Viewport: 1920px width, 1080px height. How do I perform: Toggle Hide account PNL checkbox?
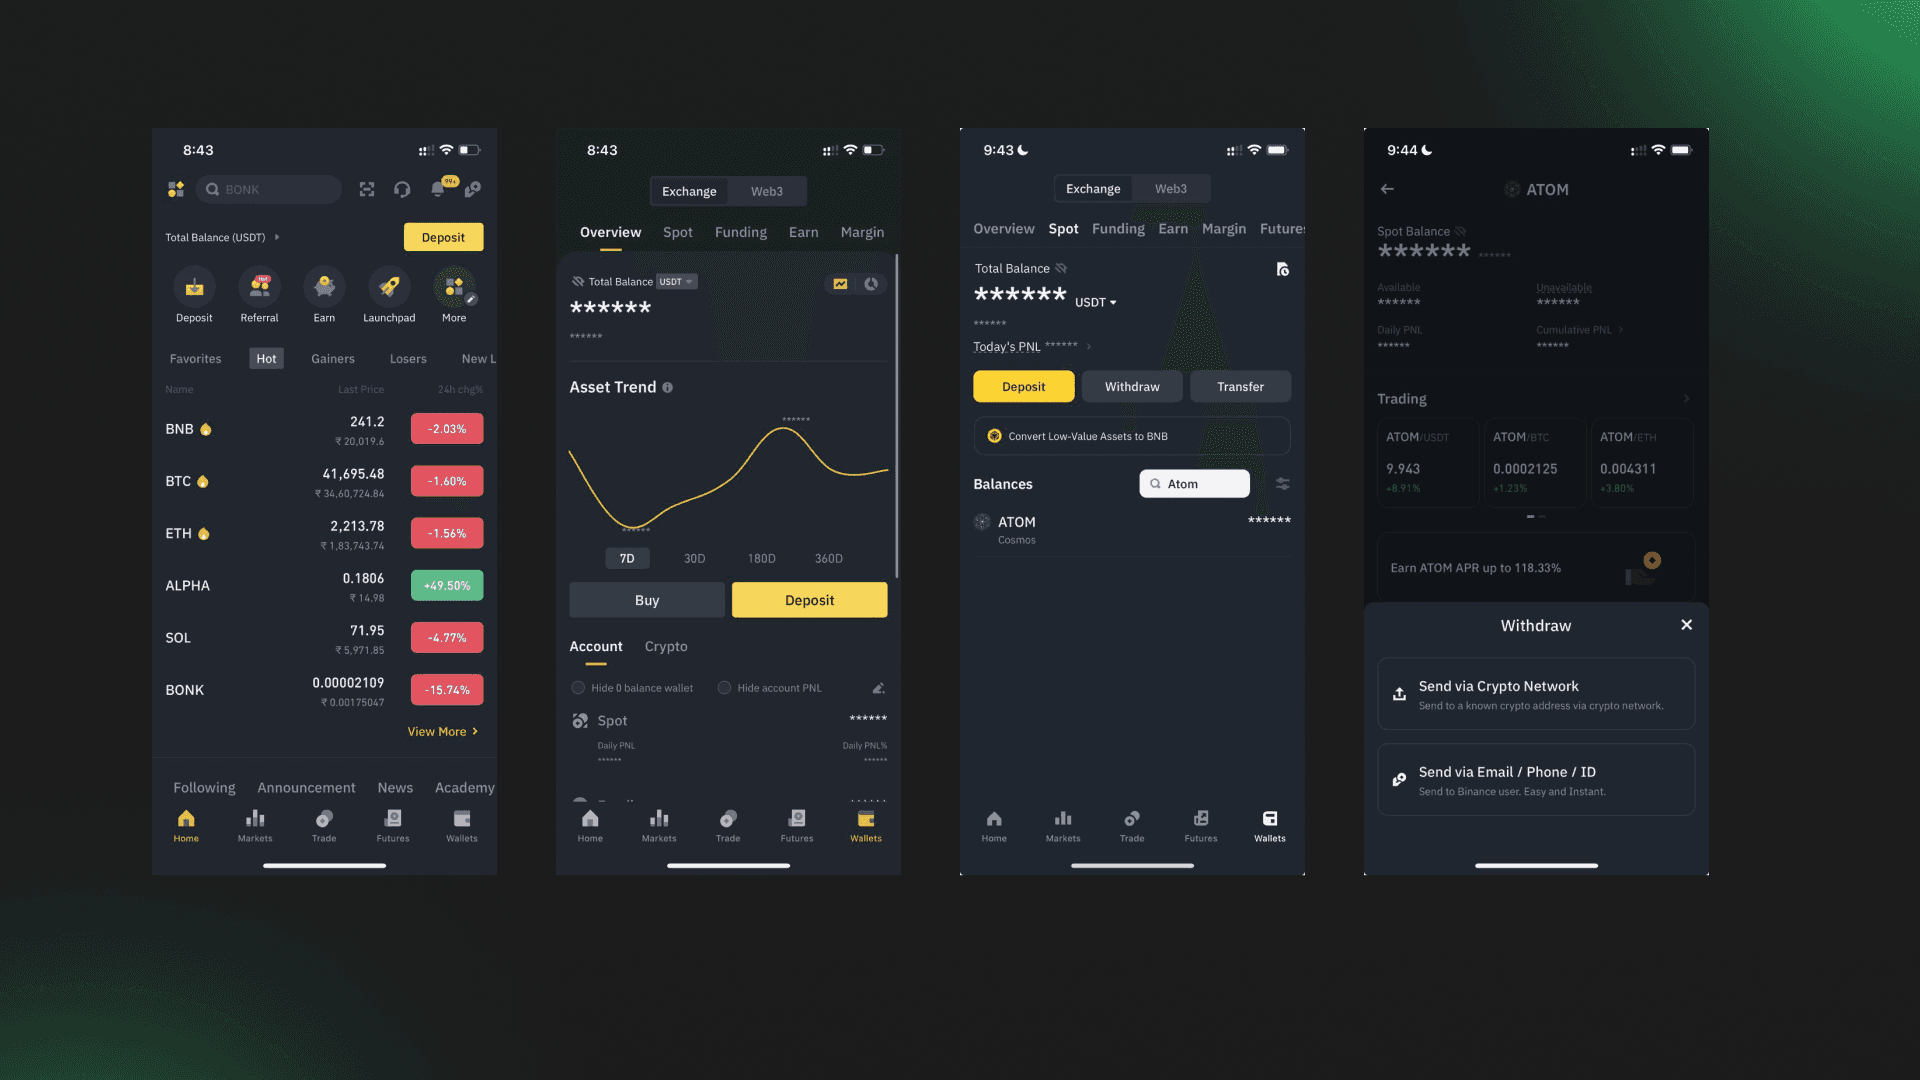click(723, 687)
